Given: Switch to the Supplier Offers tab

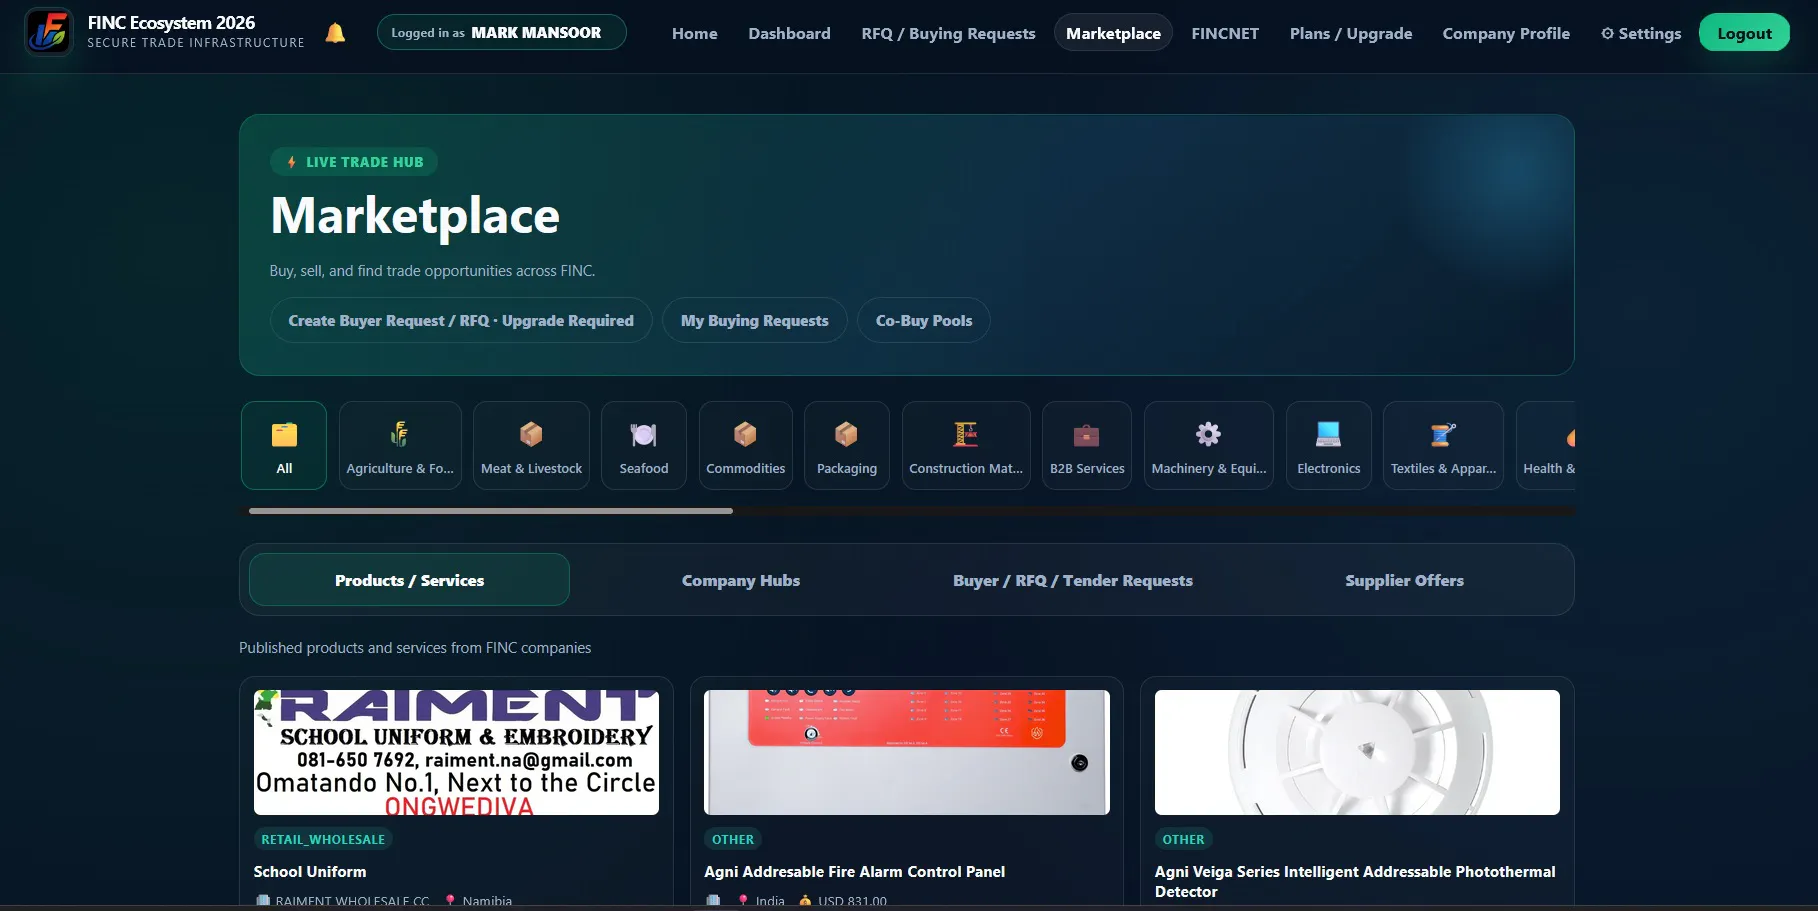Looking at the screenshot, I should (x=1404, y=580).
